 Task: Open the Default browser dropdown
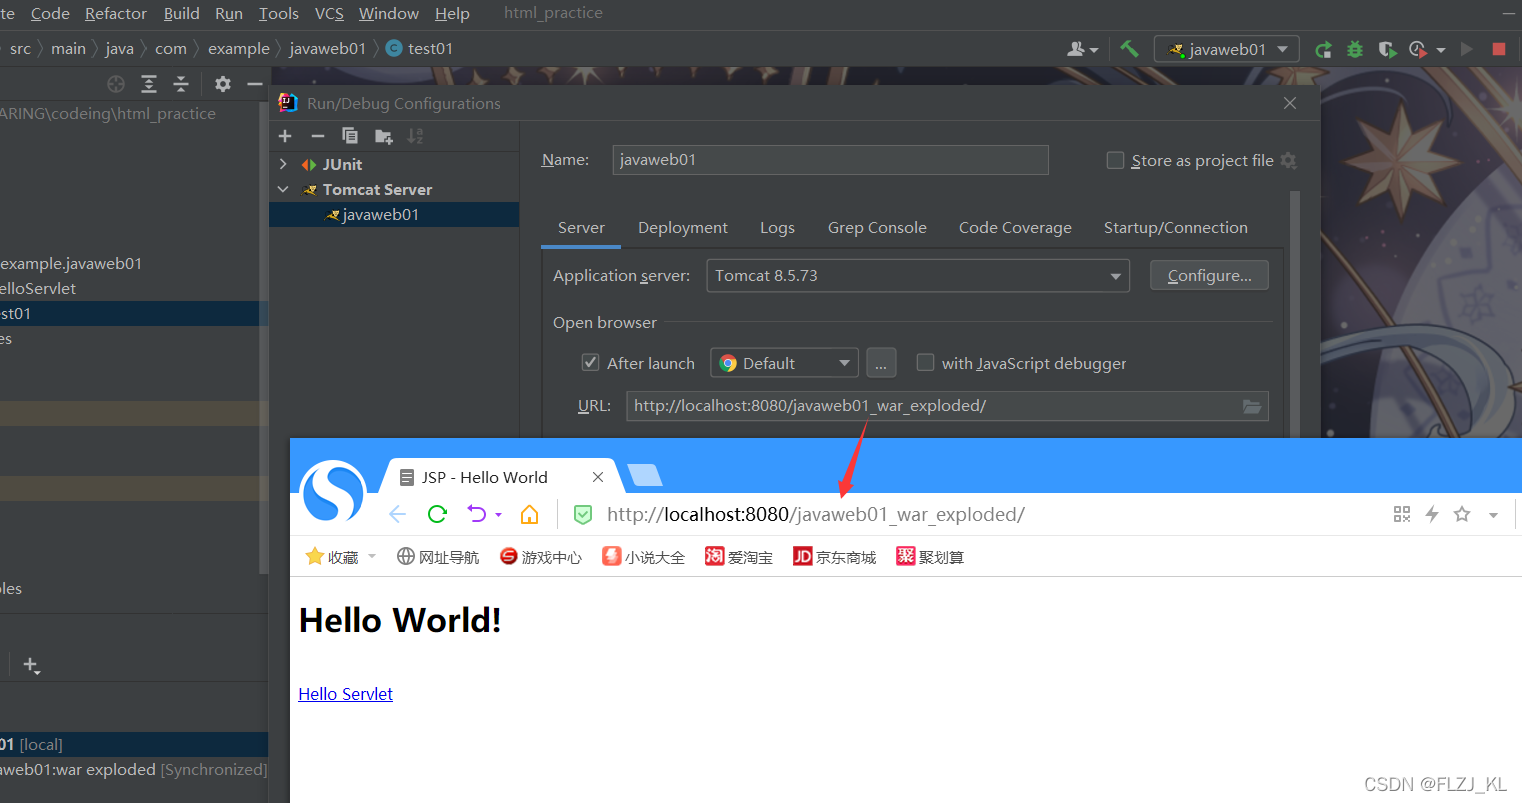coord(785,363)
